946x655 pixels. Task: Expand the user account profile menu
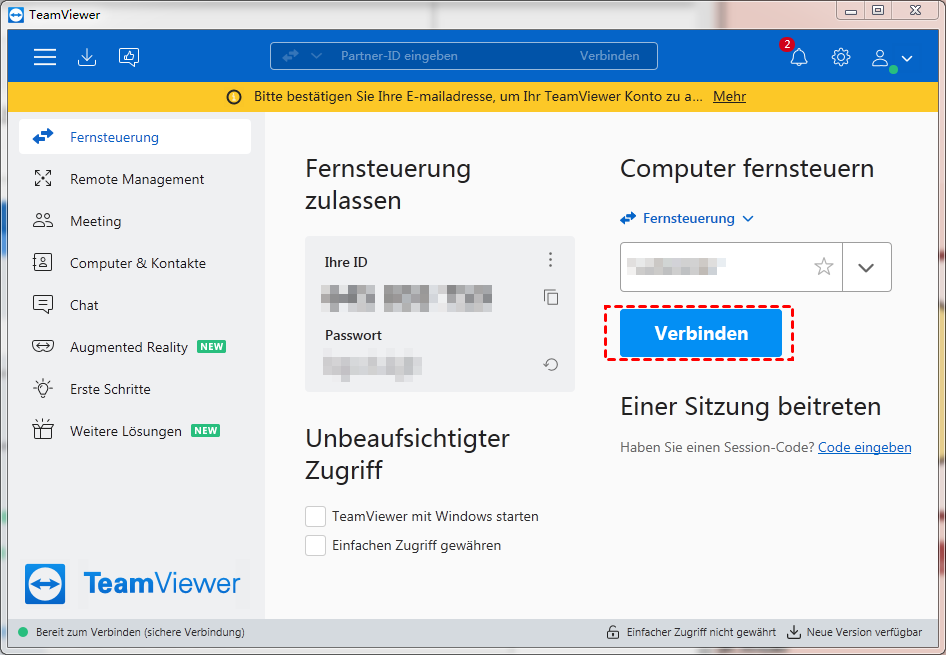pos(892,58)
